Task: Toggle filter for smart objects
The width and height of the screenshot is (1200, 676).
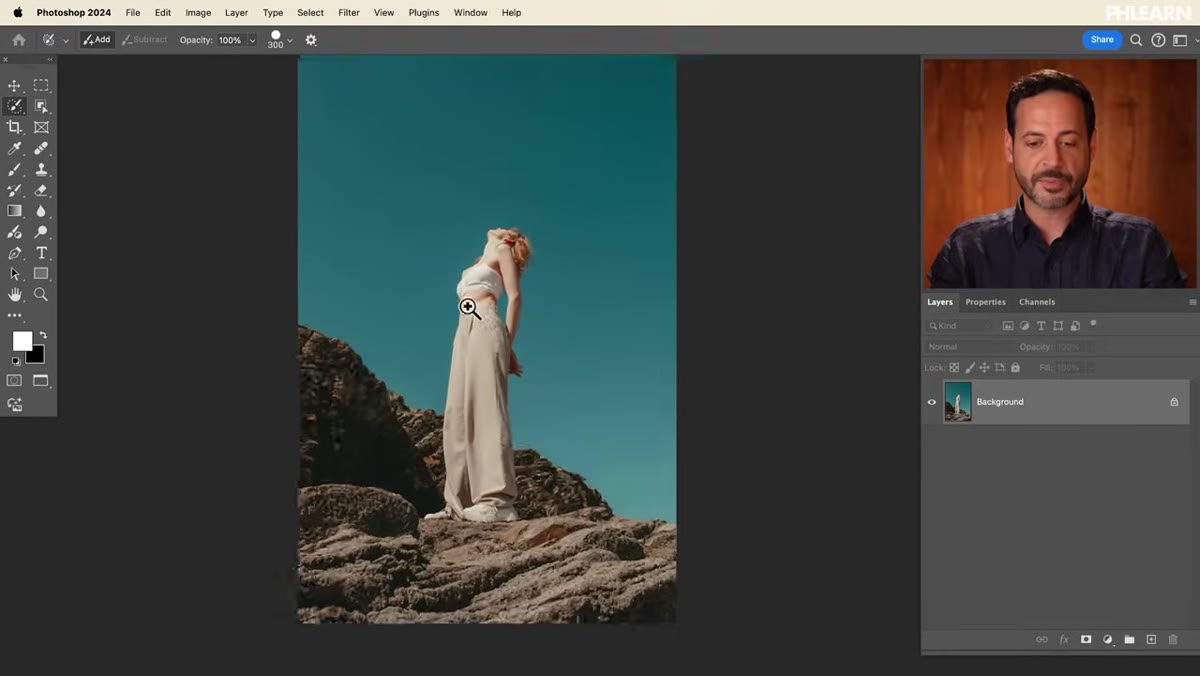Action: click(1075, 326)
